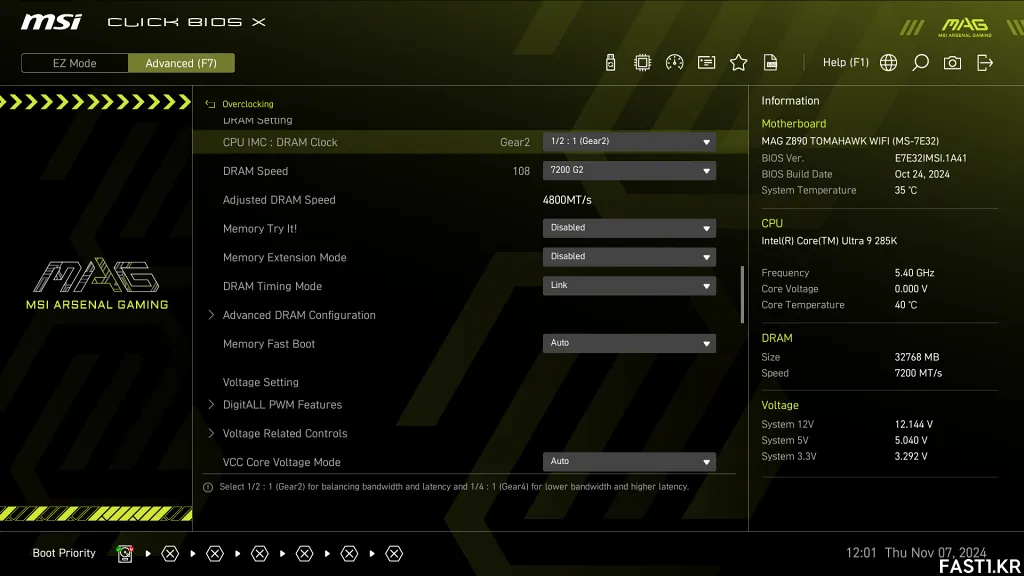Click the Voltage Setting section heading
Image resolution: width=1024 pixels, height=576 pixels.
(x=261, y=382)
